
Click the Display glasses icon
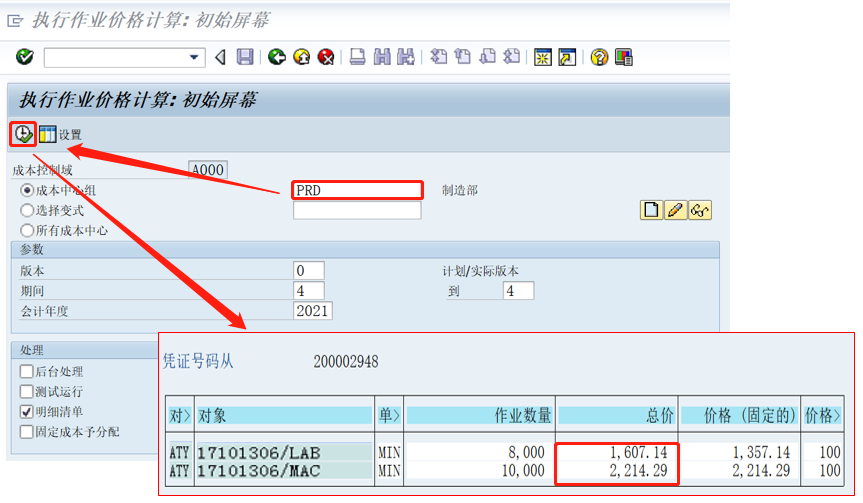700,210
